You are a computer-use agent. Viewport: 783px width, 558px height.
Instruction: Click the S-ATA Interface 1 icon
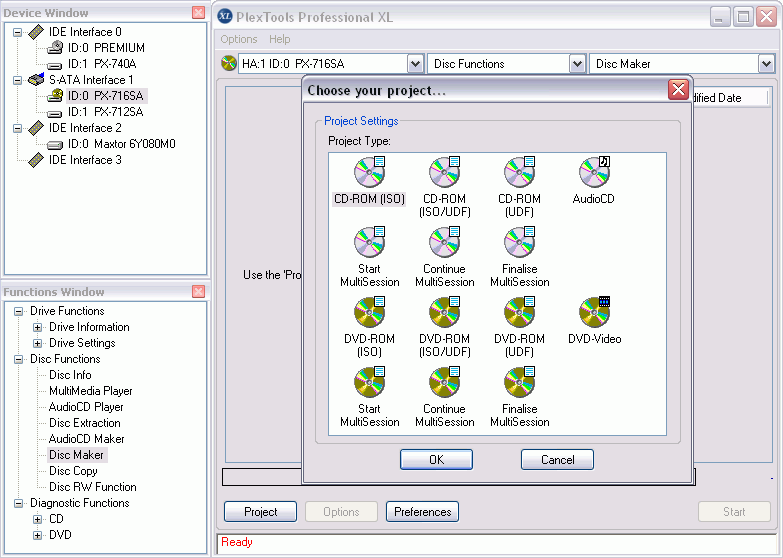(36, 79)
